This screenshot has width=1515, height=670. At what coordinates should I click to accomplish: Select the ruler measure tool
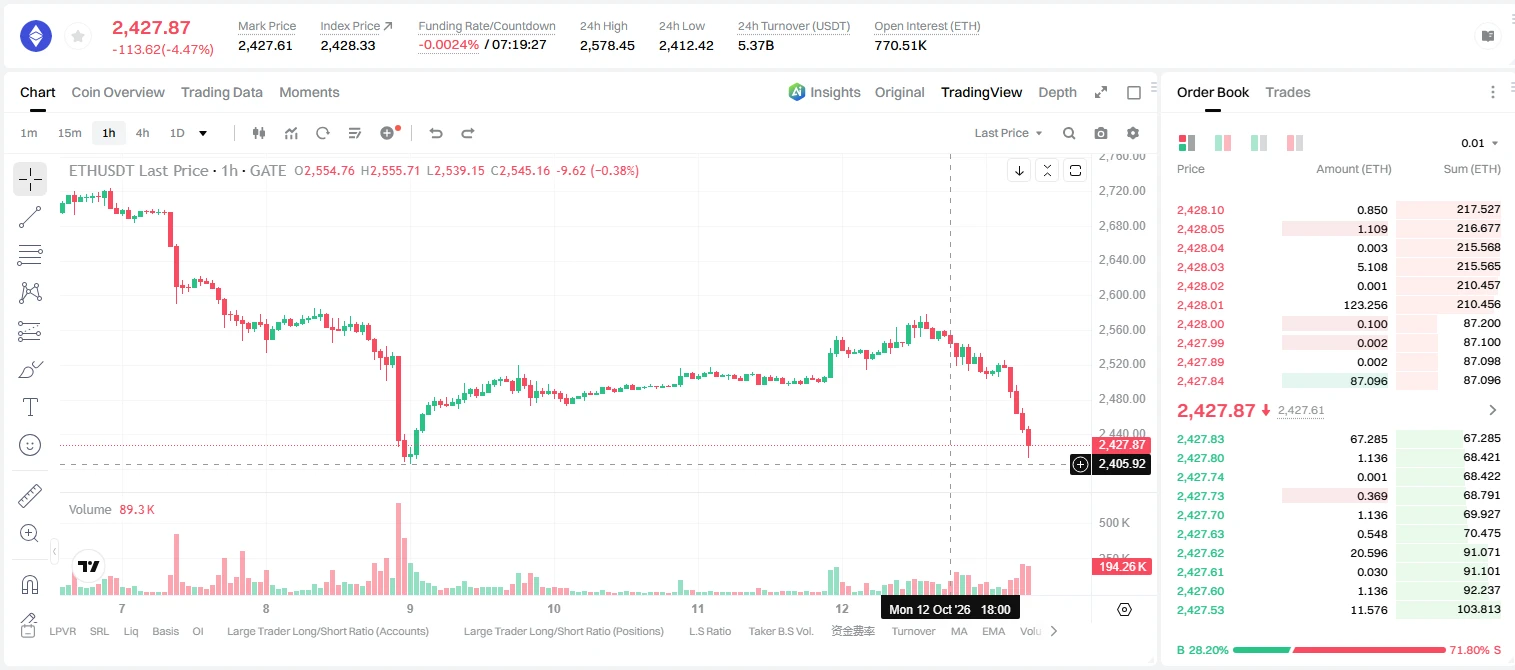(x=30, y=496)
